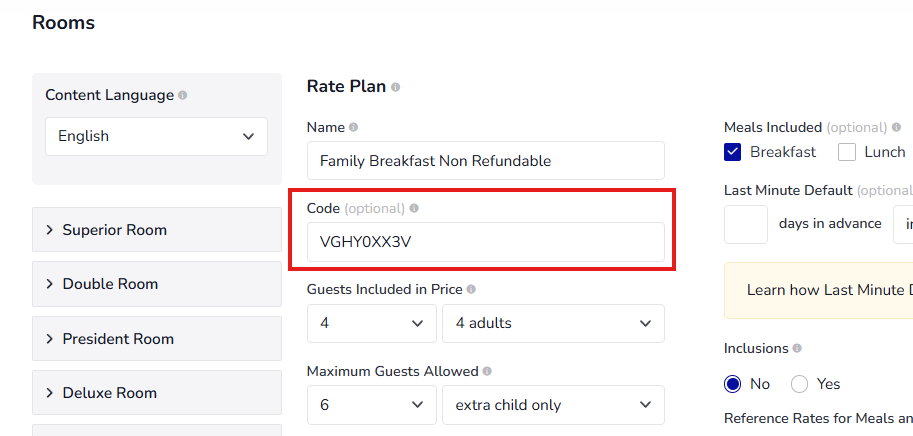
Task: Click info icon for Guests Included in Price
Action: (471, 290)
